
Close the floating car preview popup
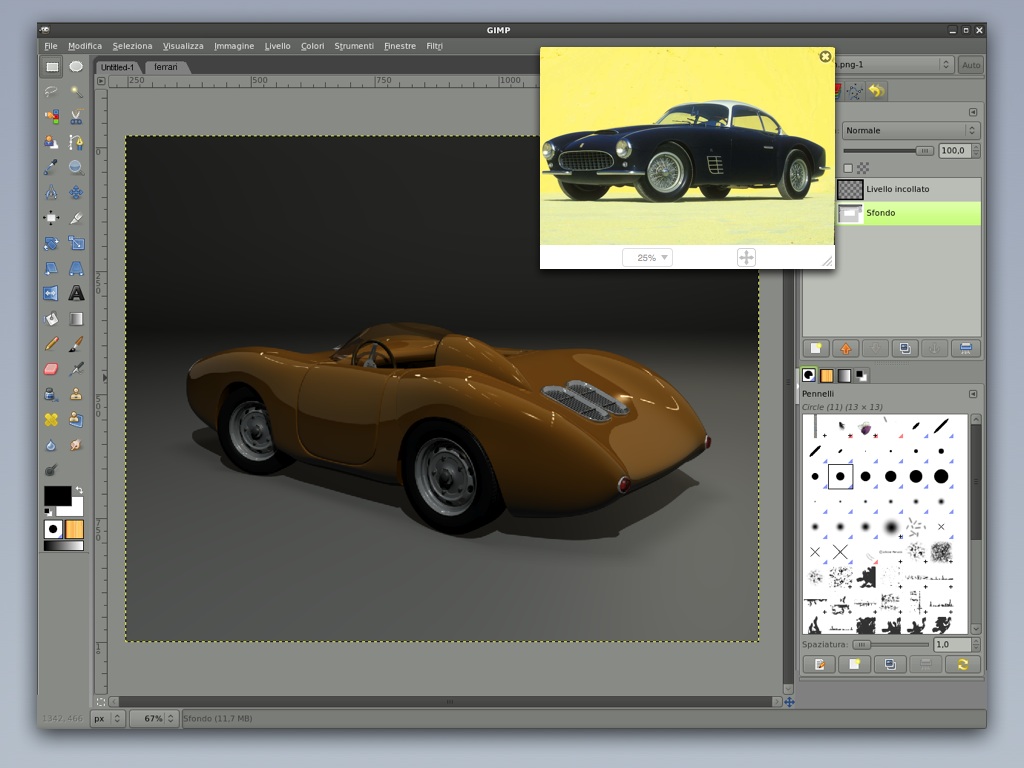pyautogui.click(x=825, y=57)
